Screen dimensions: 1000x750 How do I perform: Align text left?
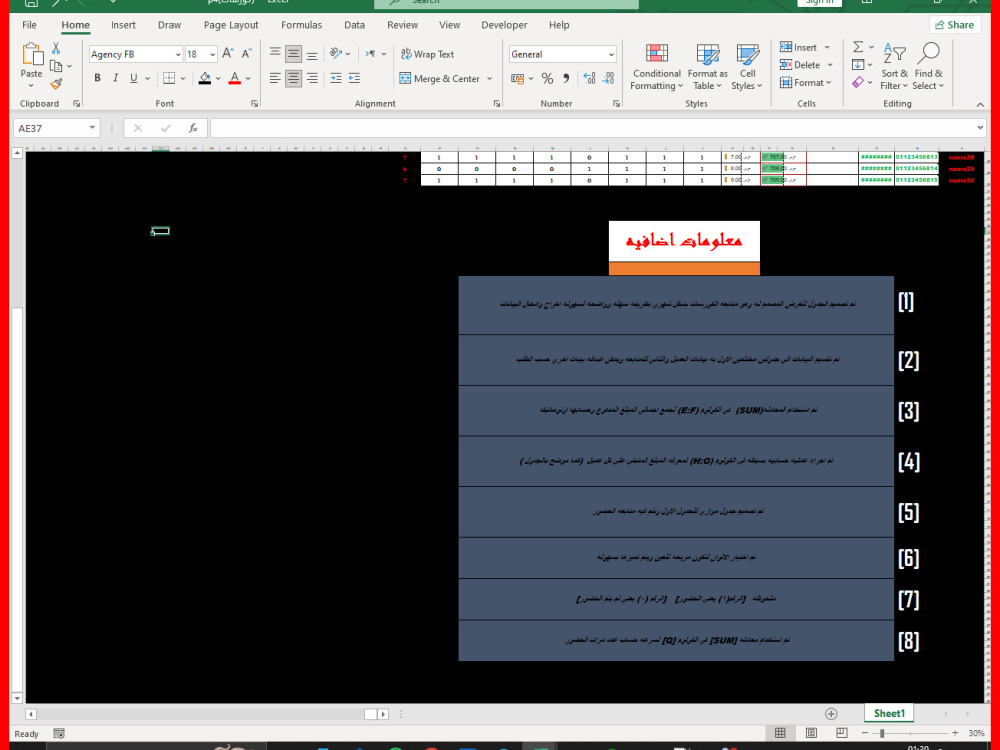pyautogui.click(x=275, y=78)
